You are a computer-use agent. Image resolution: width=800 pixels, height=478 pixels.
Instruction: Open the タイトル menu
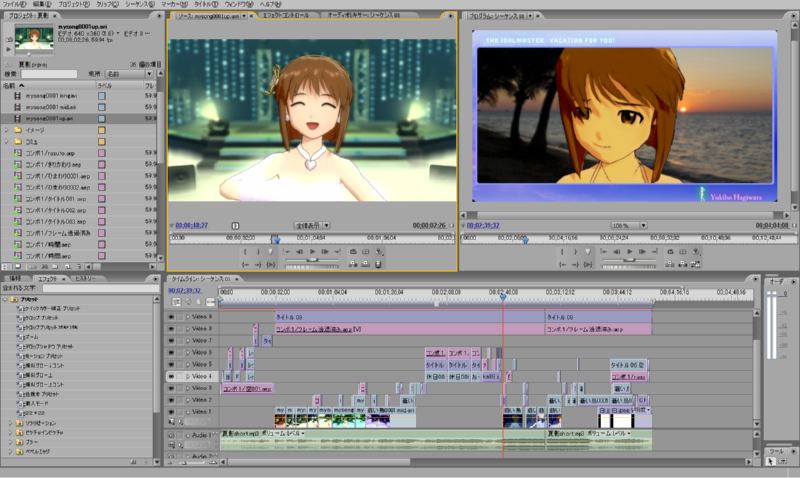click(206, 4)
